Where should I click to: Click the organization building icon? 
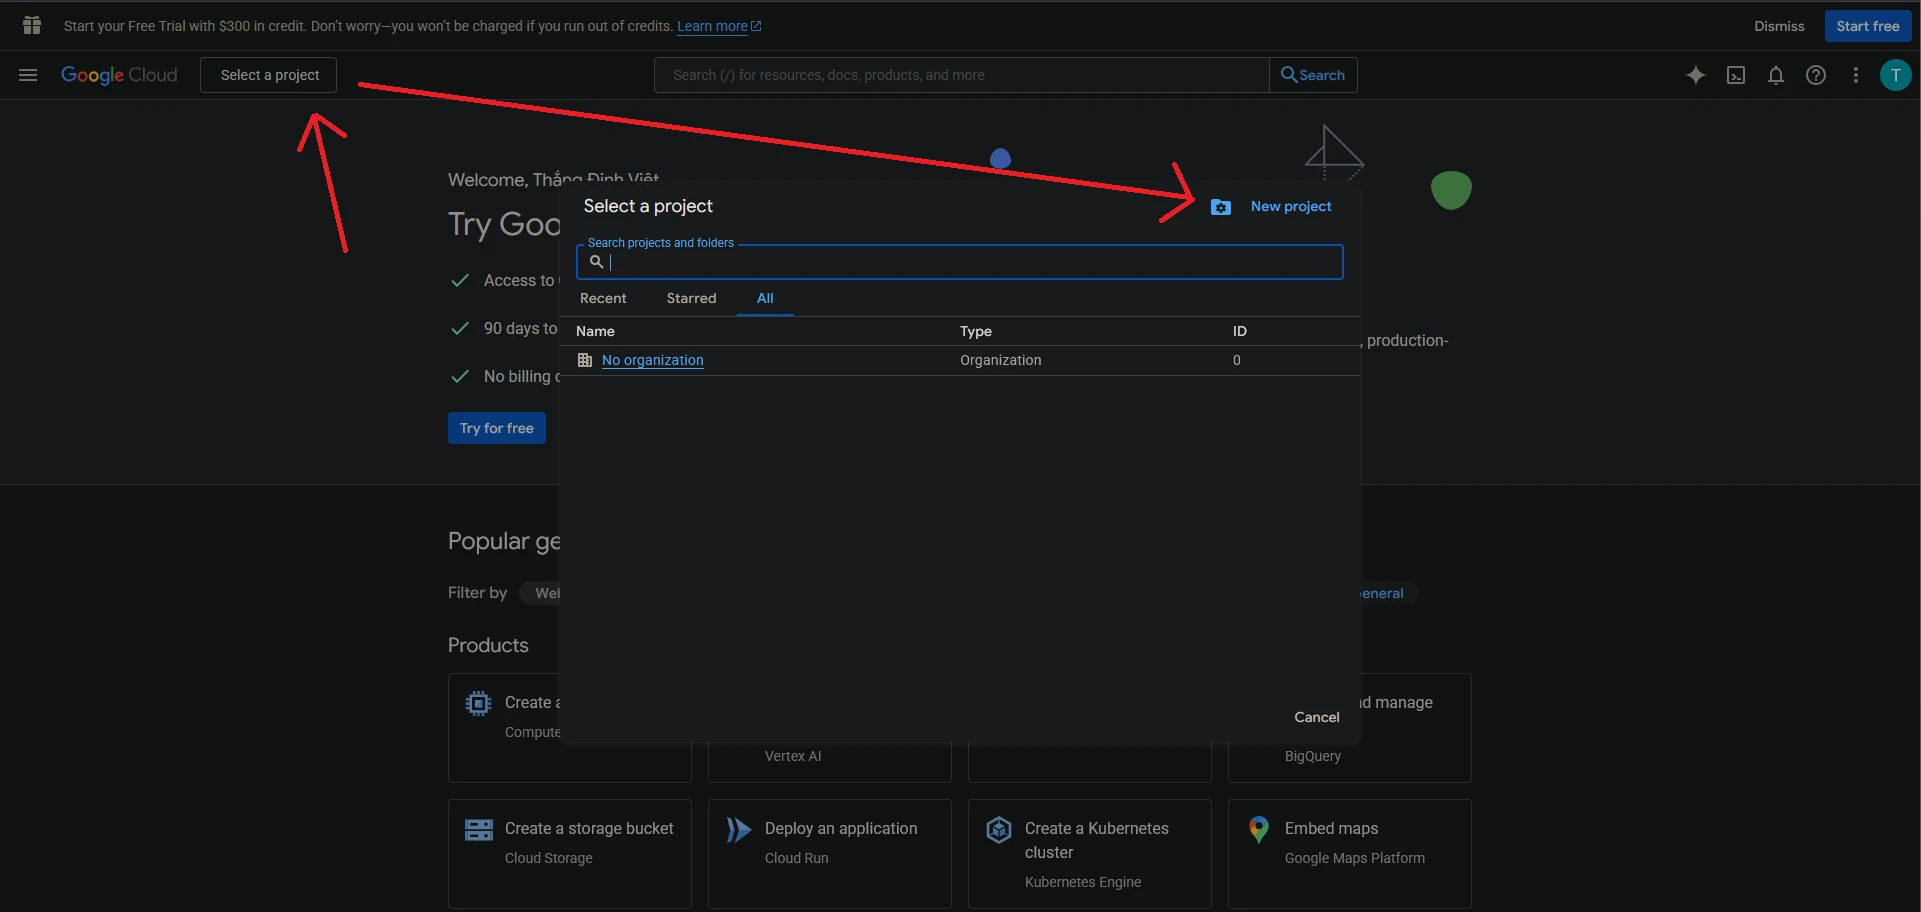click(x=585, y=360)
